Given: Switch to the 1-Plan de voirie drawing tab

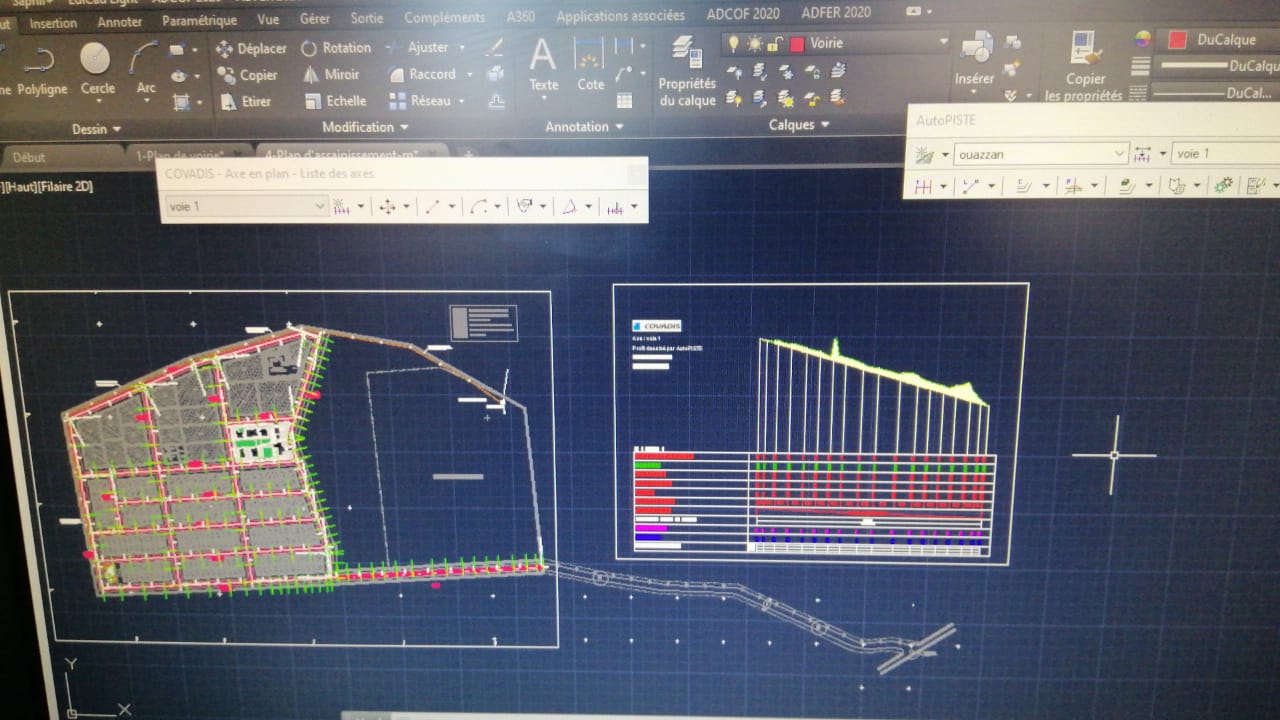Looking at the screenshot, I should click(178, 154).
